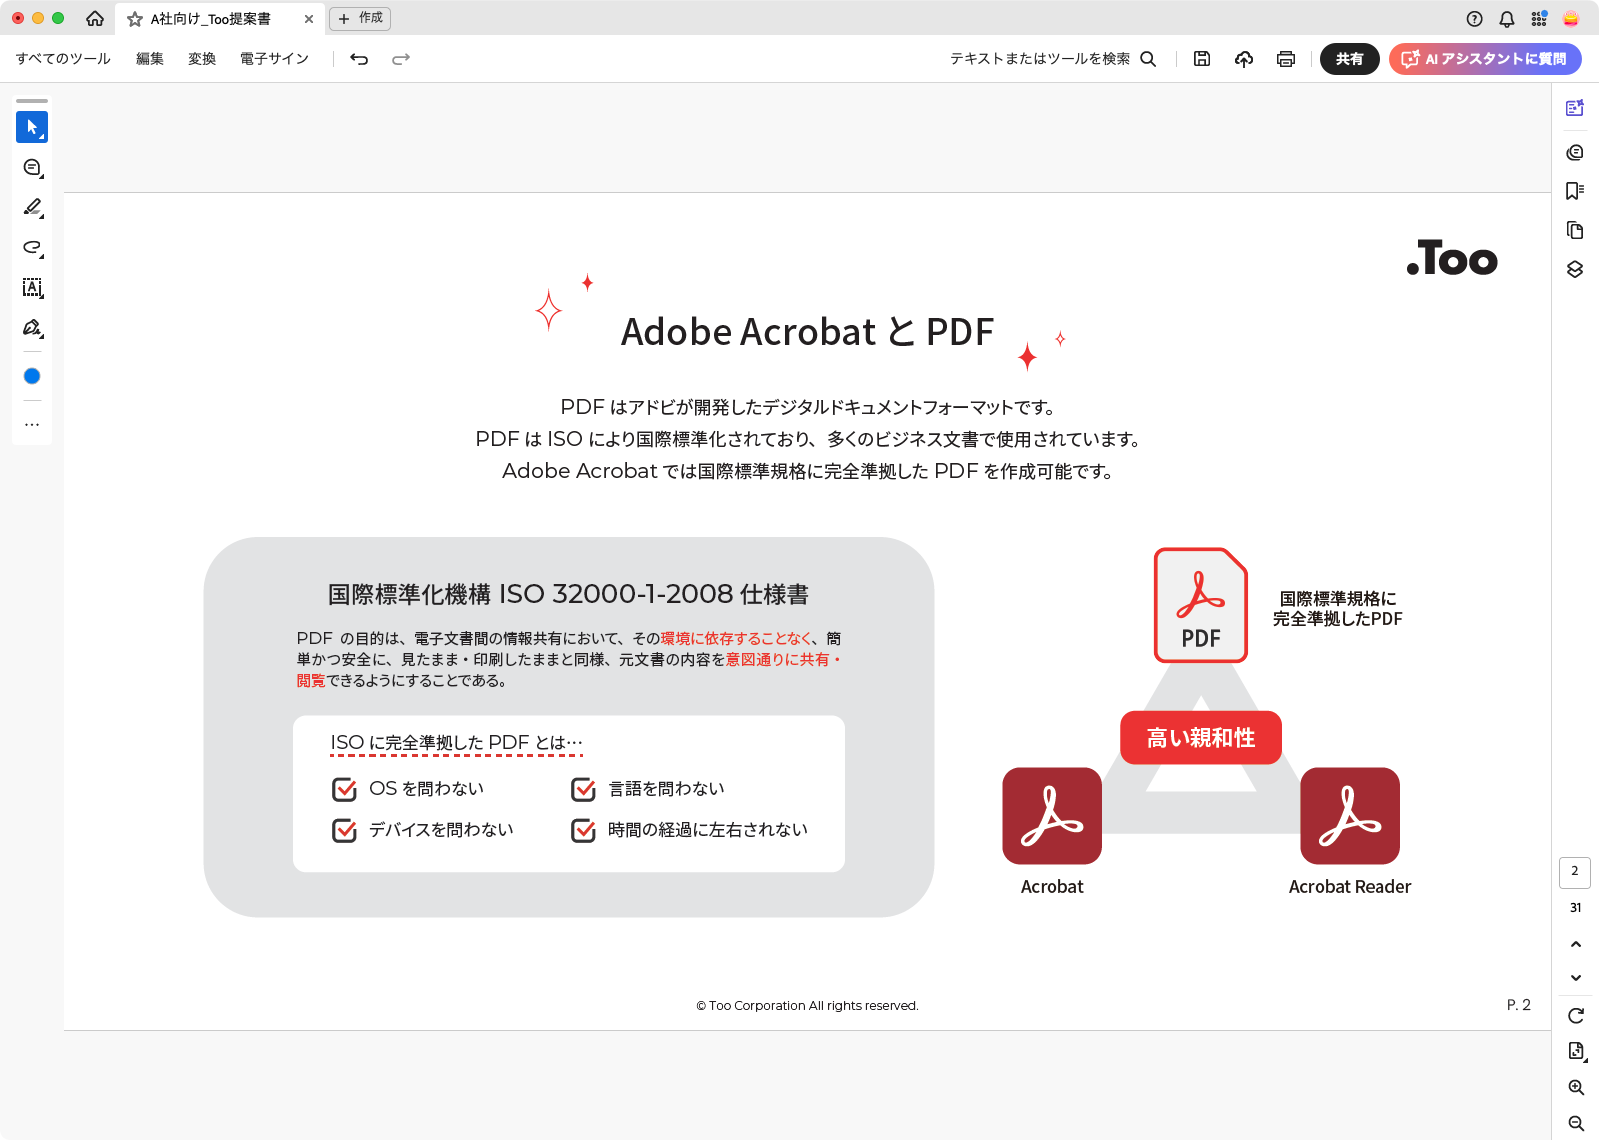
Task: Go to previous page with up chevron
Action: 1576,944
